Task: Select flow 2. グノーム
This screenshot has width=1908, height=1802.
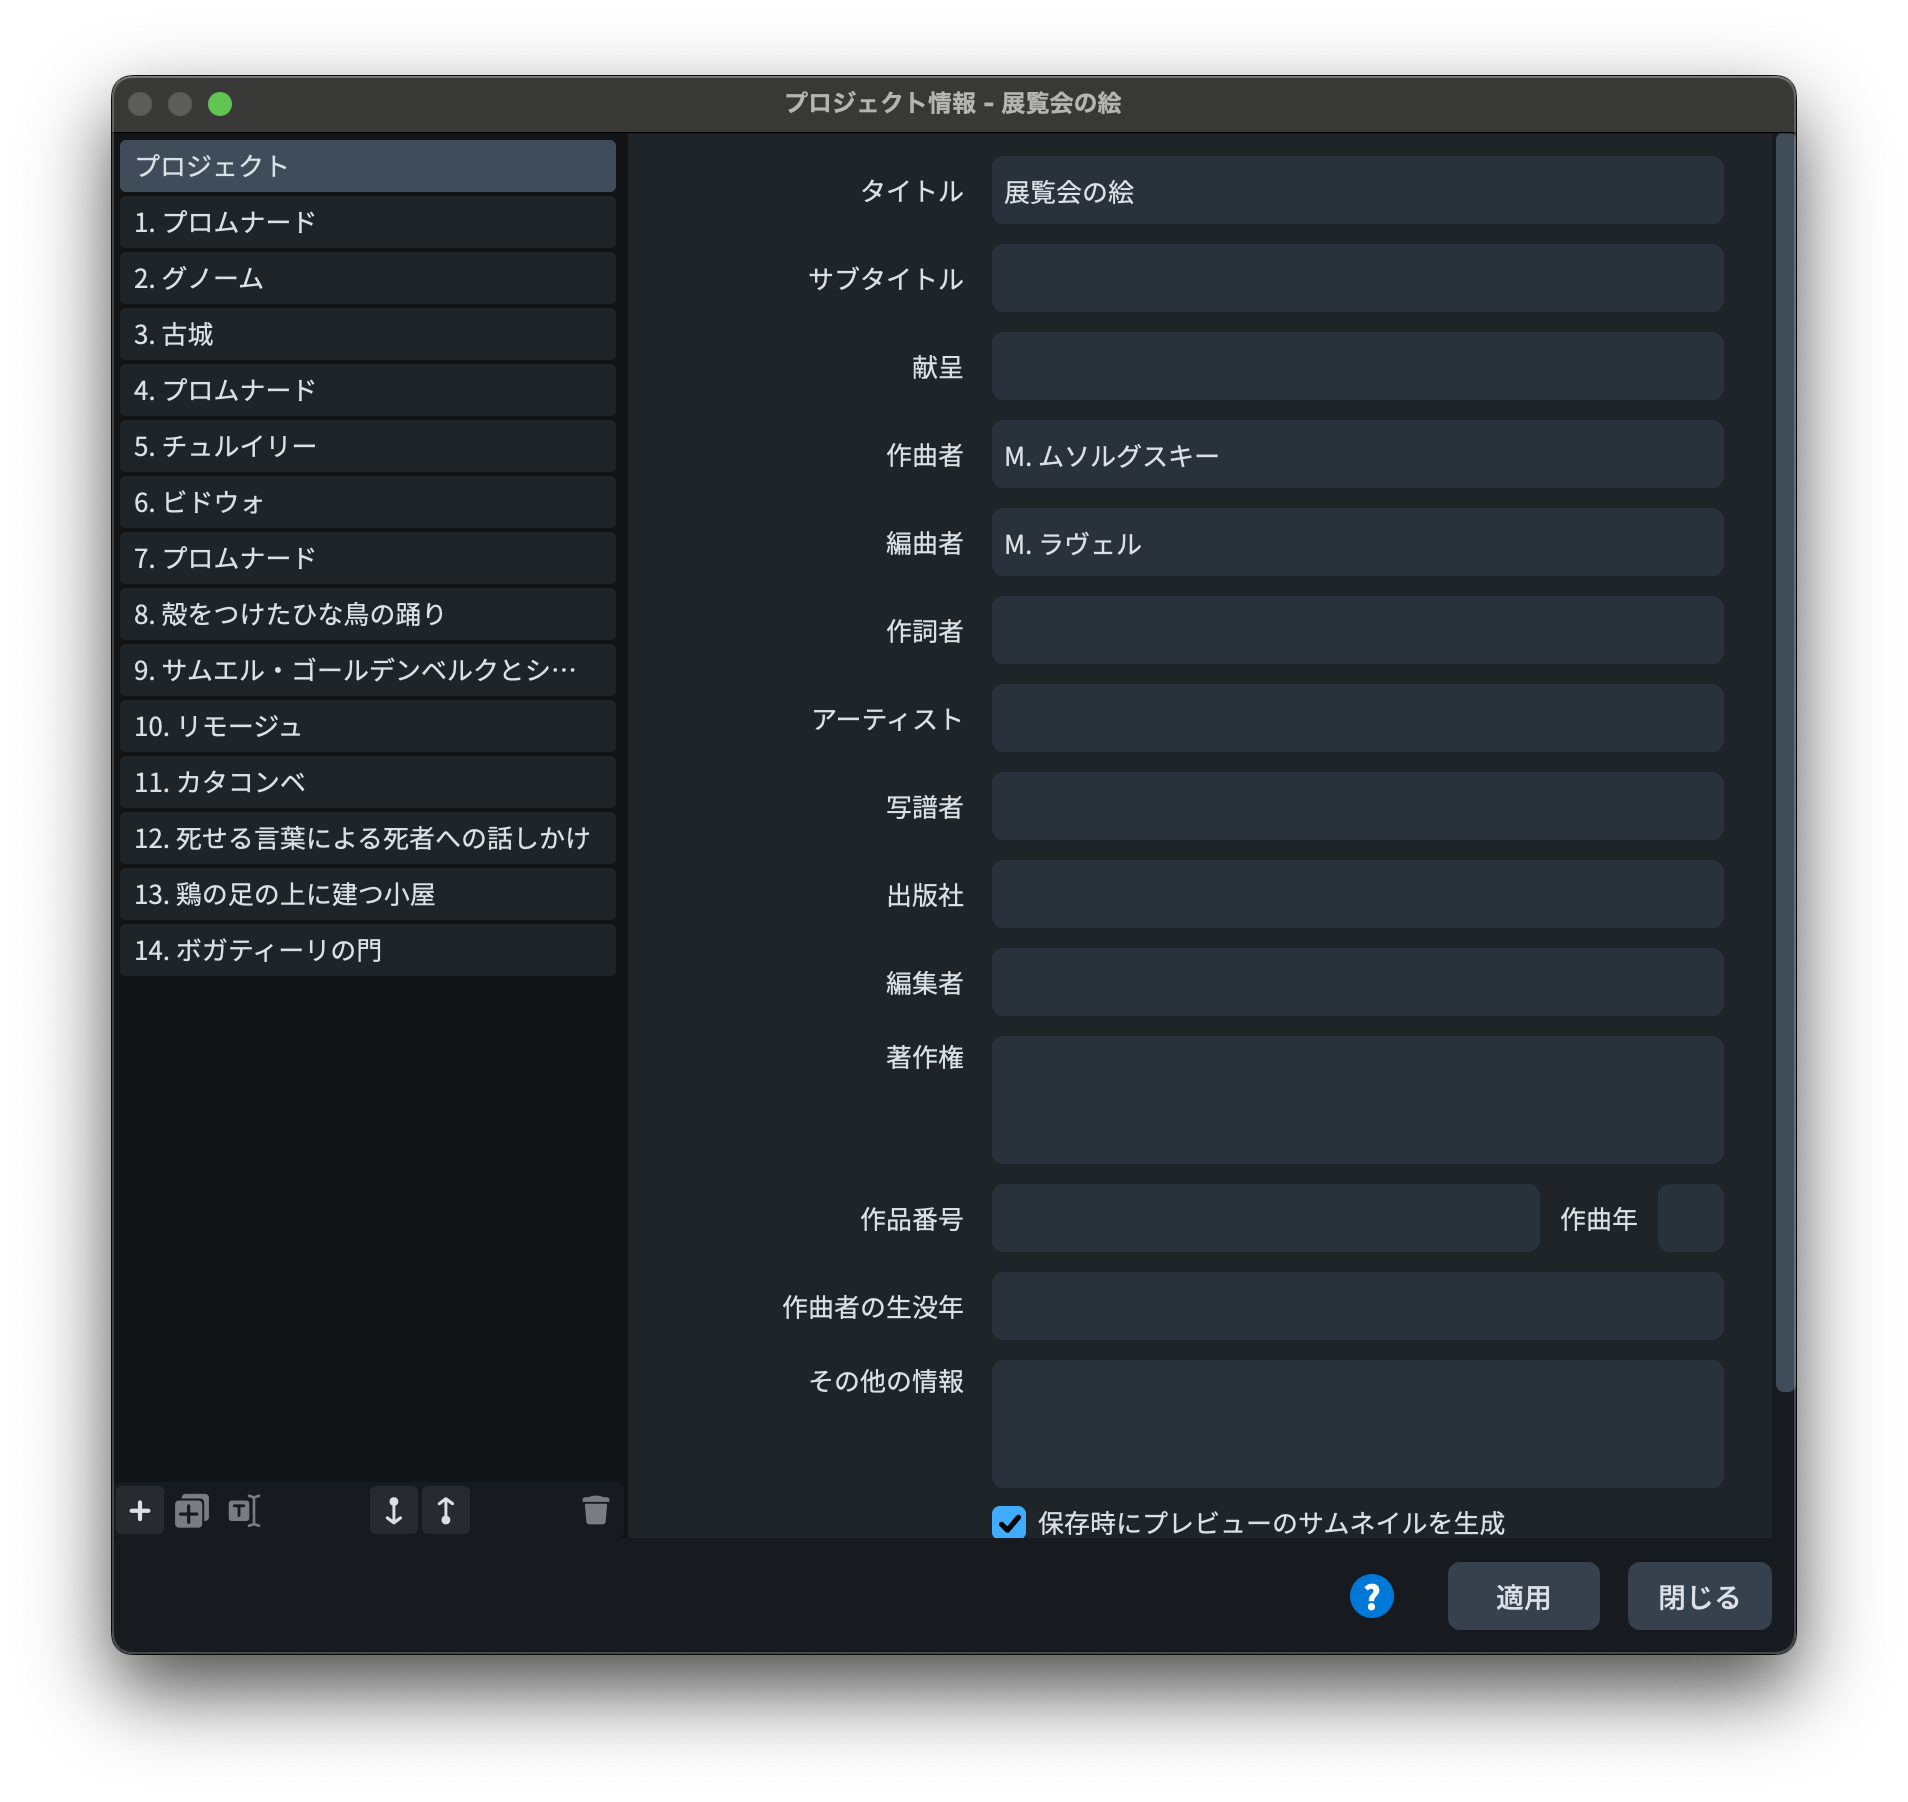Action: tap(367, 278)
